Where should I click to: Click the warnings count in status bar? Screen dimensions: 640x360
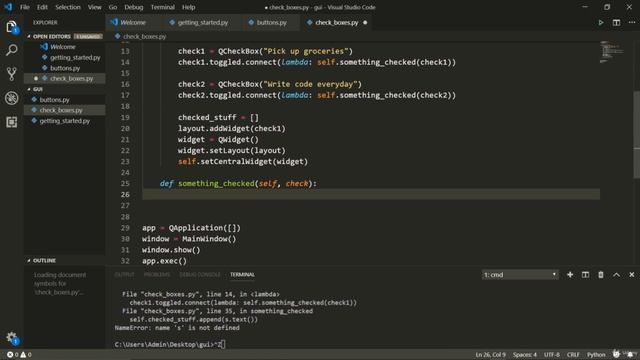pyautogui.click(x=26, y=355)
